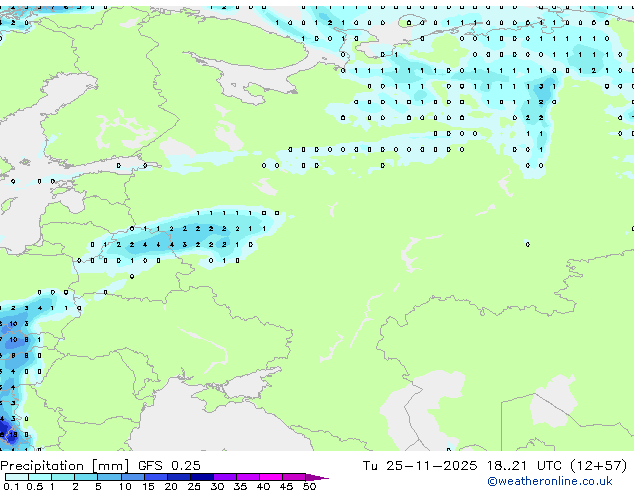Select the 2–5 mm legend color swatch
634x490 pixels.
[x=86, y=477]
